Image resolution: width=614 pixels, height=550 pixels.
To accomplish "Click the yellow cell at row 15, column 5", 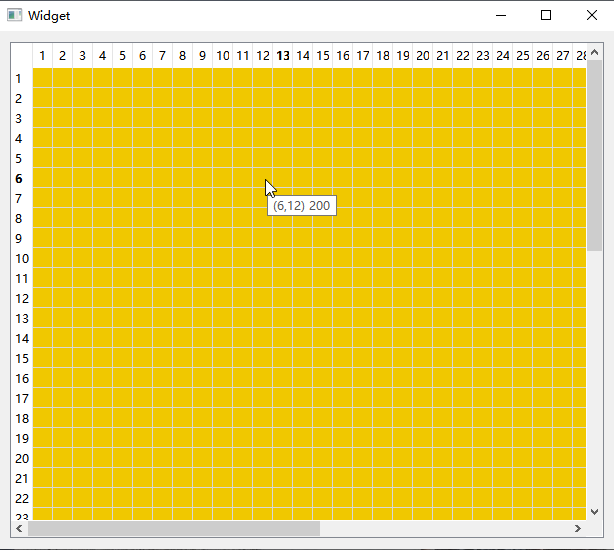I will coord(123,358).
